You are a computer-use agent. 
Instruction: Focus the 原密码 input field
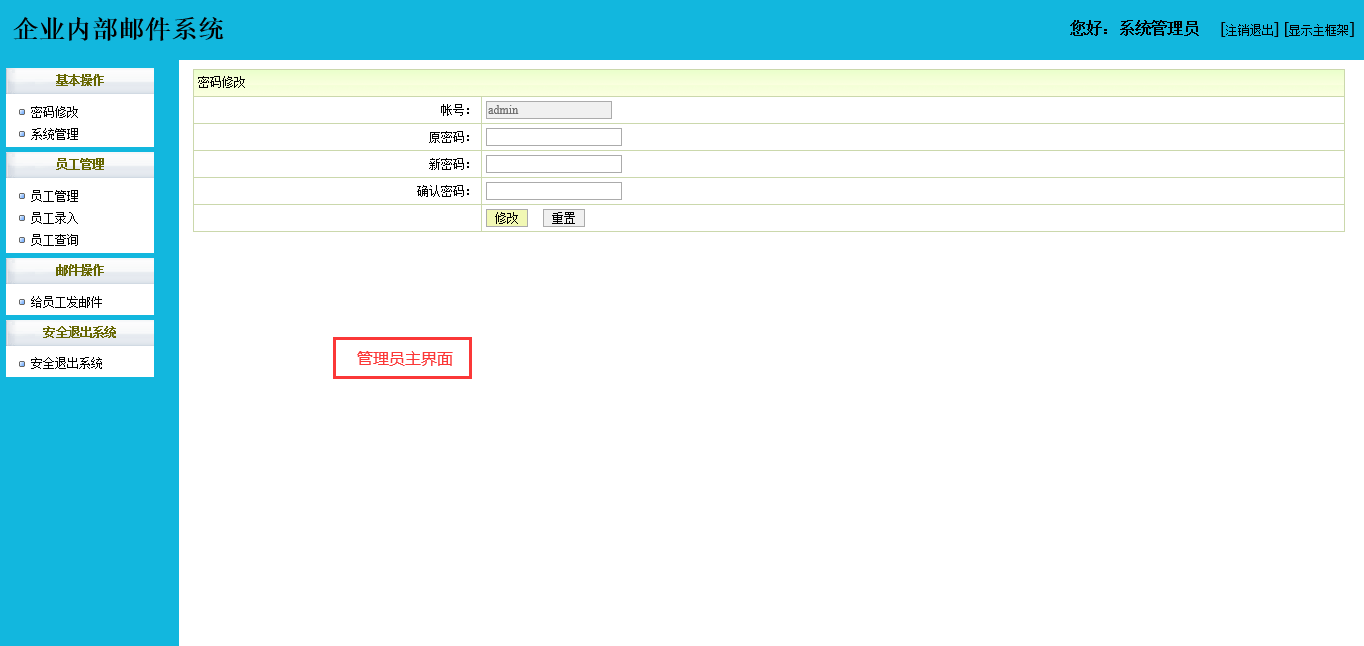pyautogui.click(x=554, y=137)
